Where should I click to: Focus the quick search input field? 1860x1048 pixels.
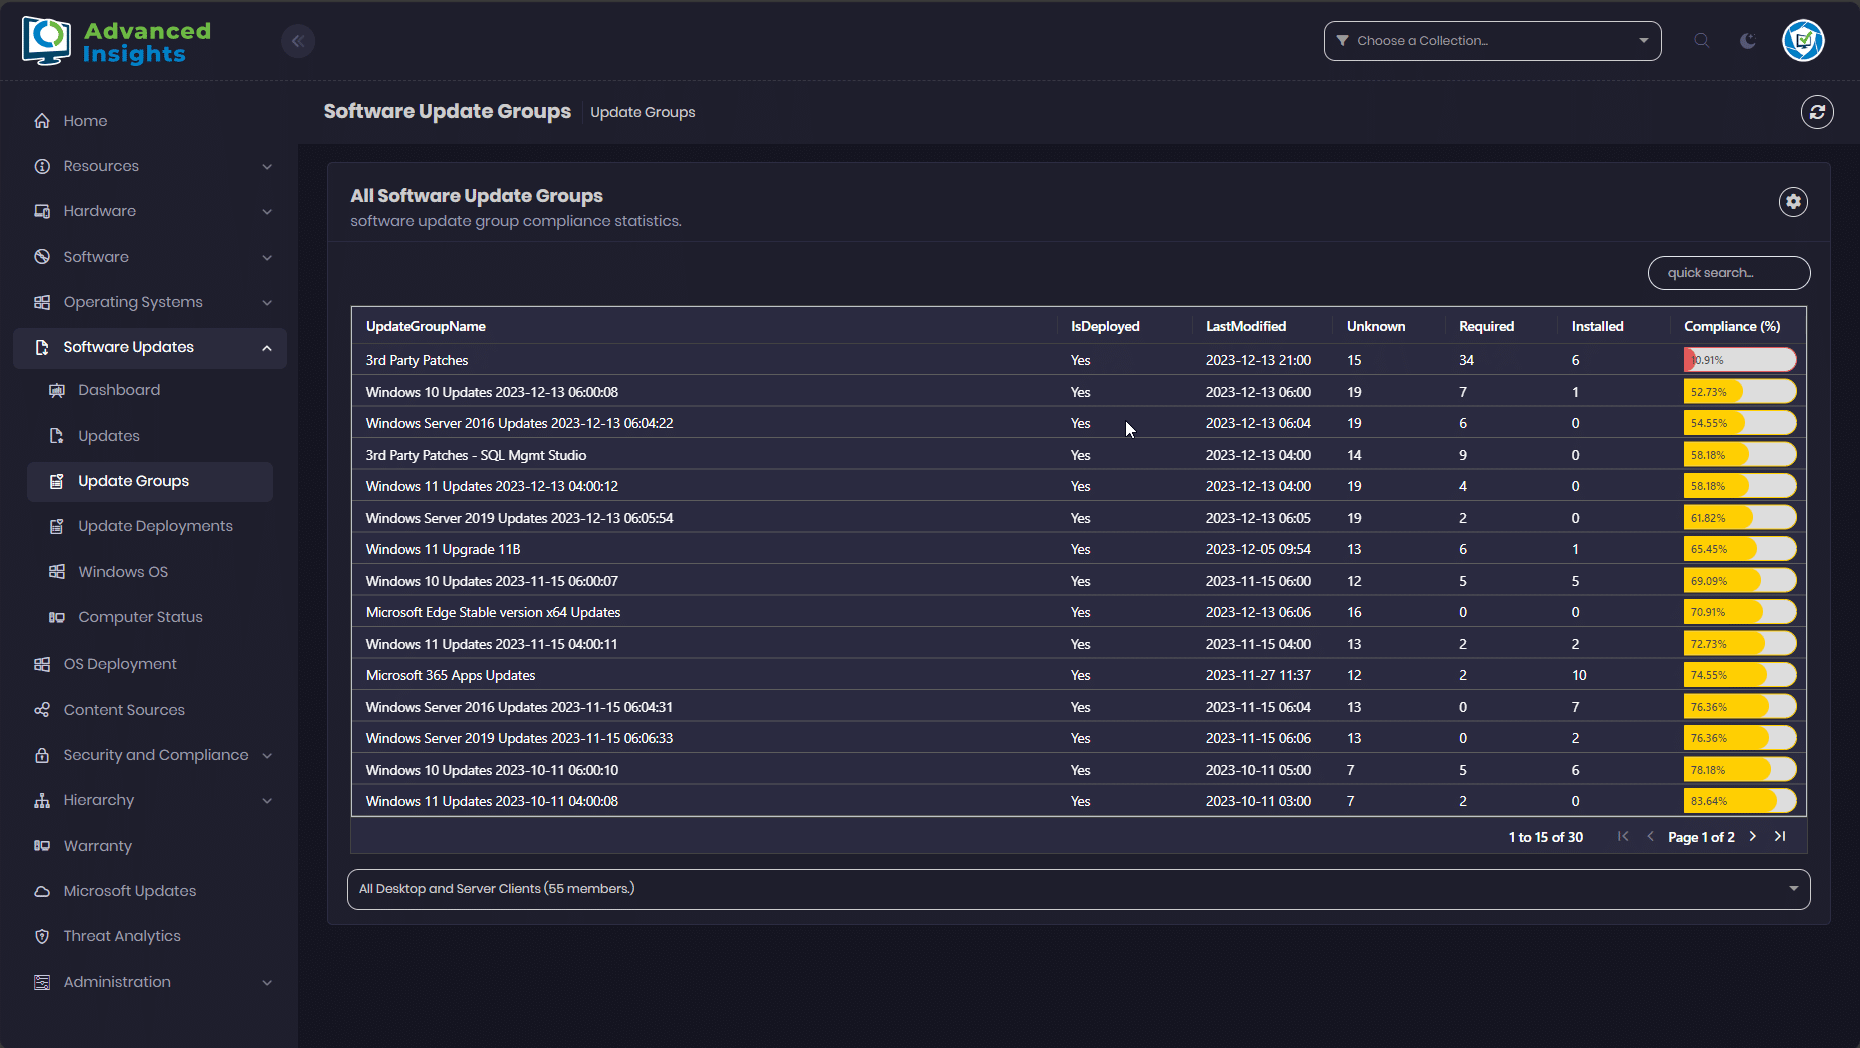[1728, 273]
